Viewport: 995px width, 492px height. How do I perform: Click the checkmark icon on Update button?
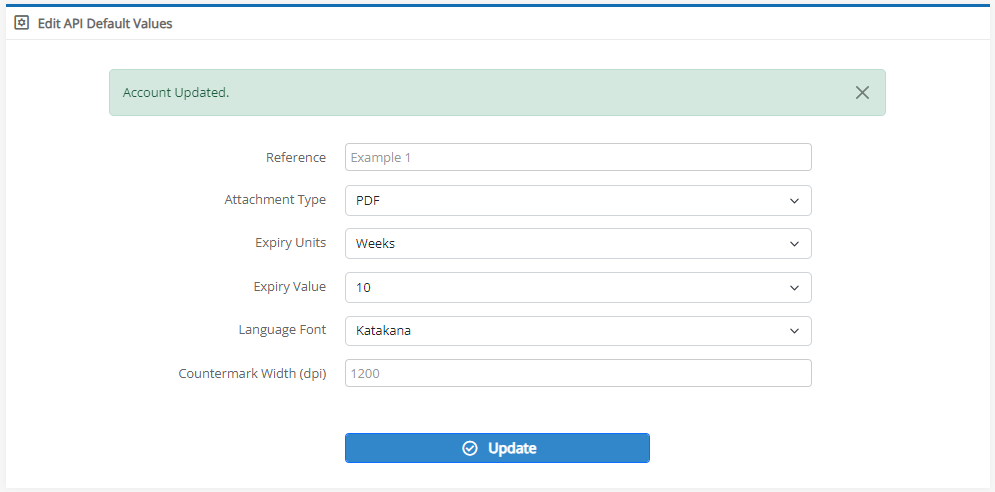470,448
